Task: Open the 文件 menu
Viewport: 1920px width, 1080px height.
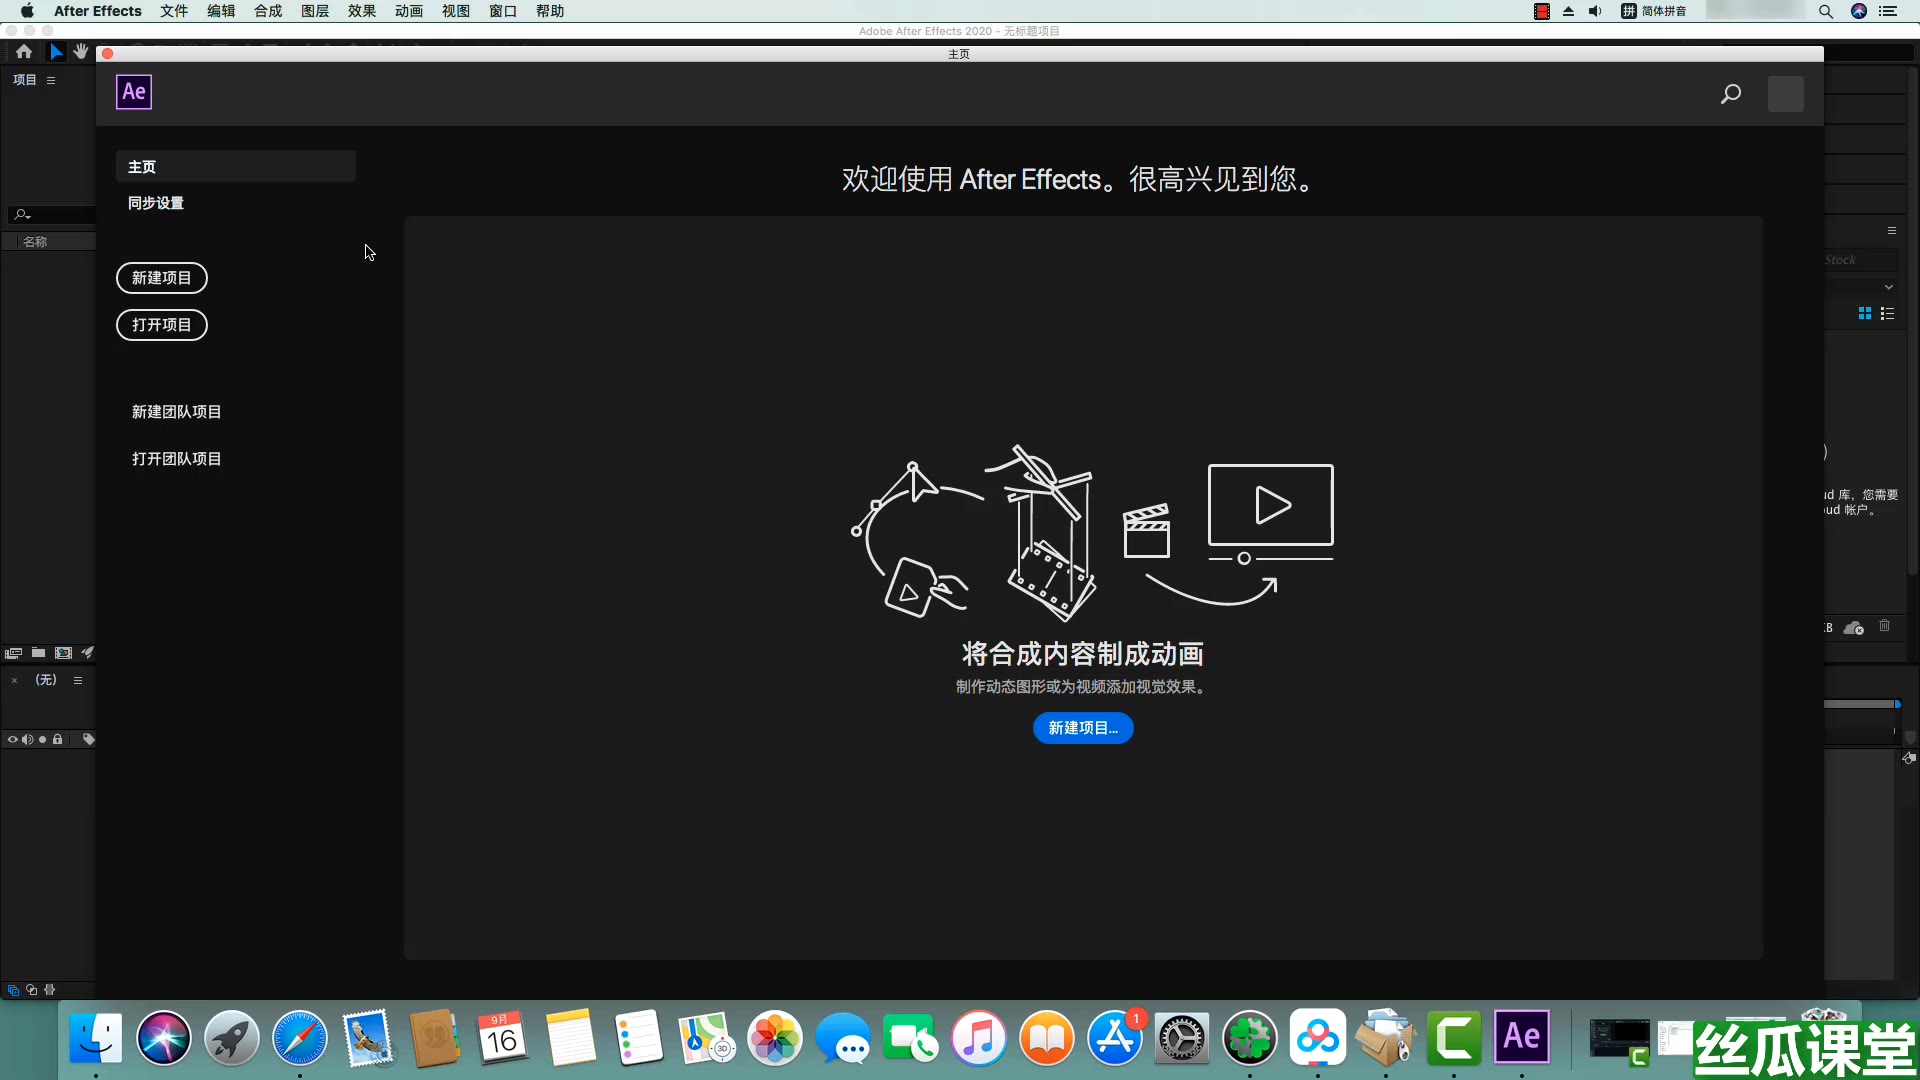Action: [174, 11]
